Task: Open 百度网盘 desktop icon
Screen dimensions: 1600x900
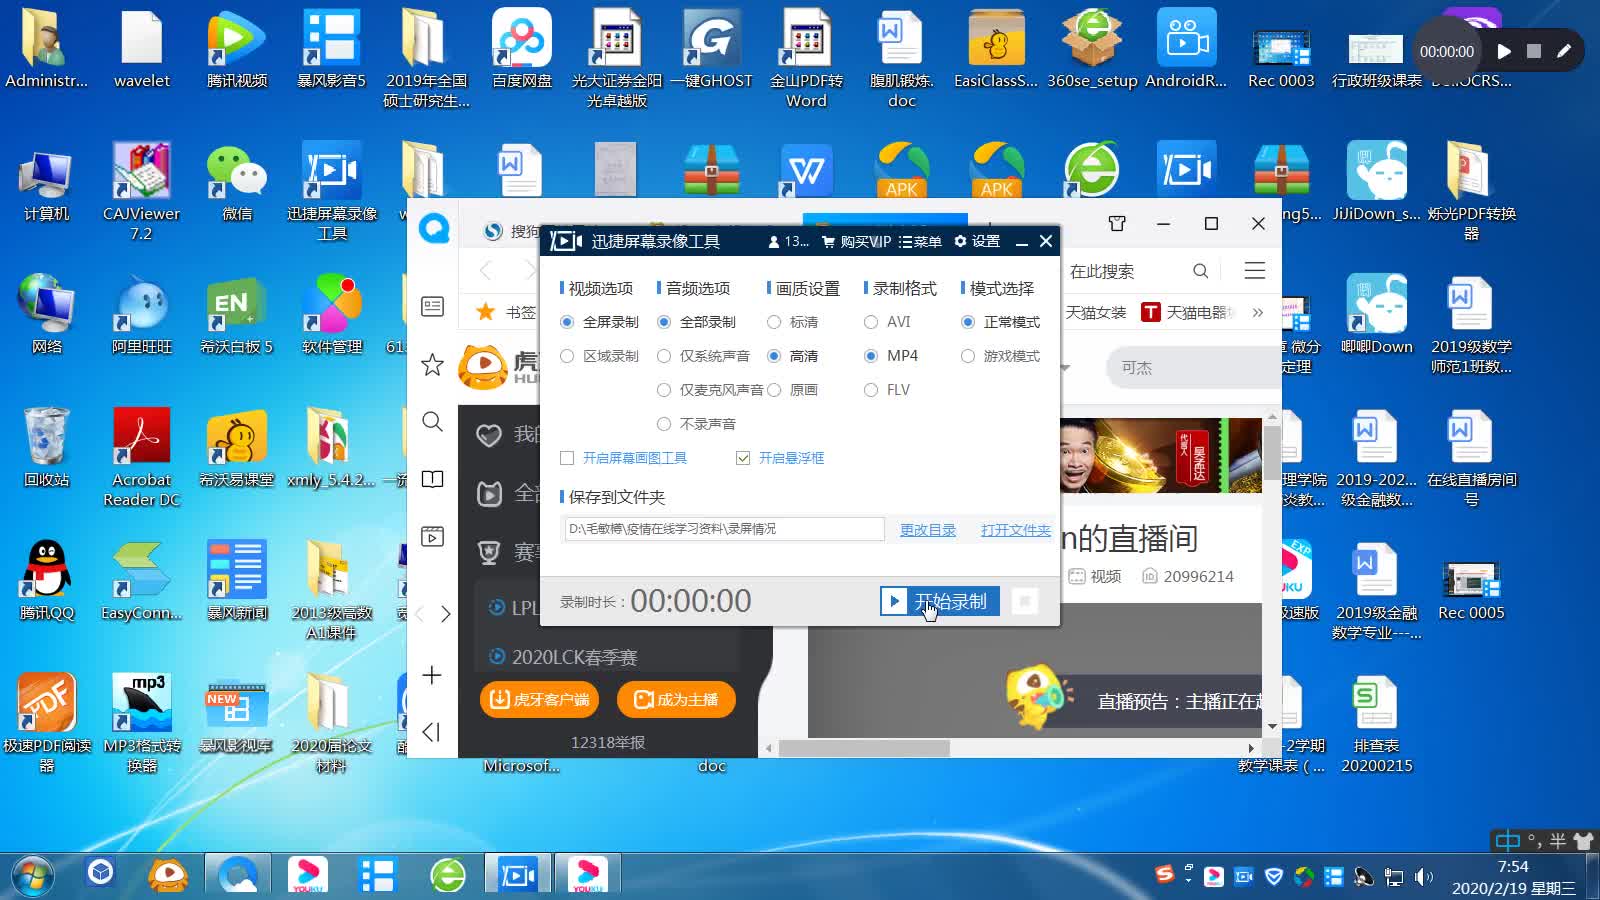Action: (522, 50)
